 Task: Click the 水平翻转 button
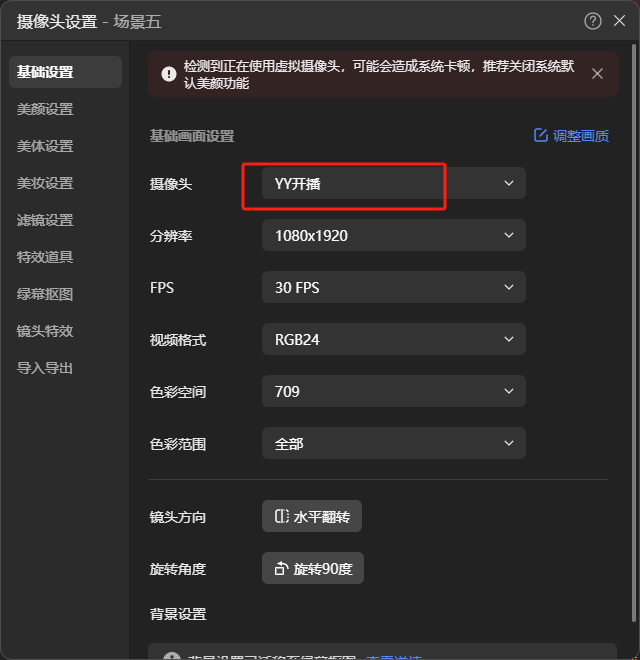click(x=312, y=516)
